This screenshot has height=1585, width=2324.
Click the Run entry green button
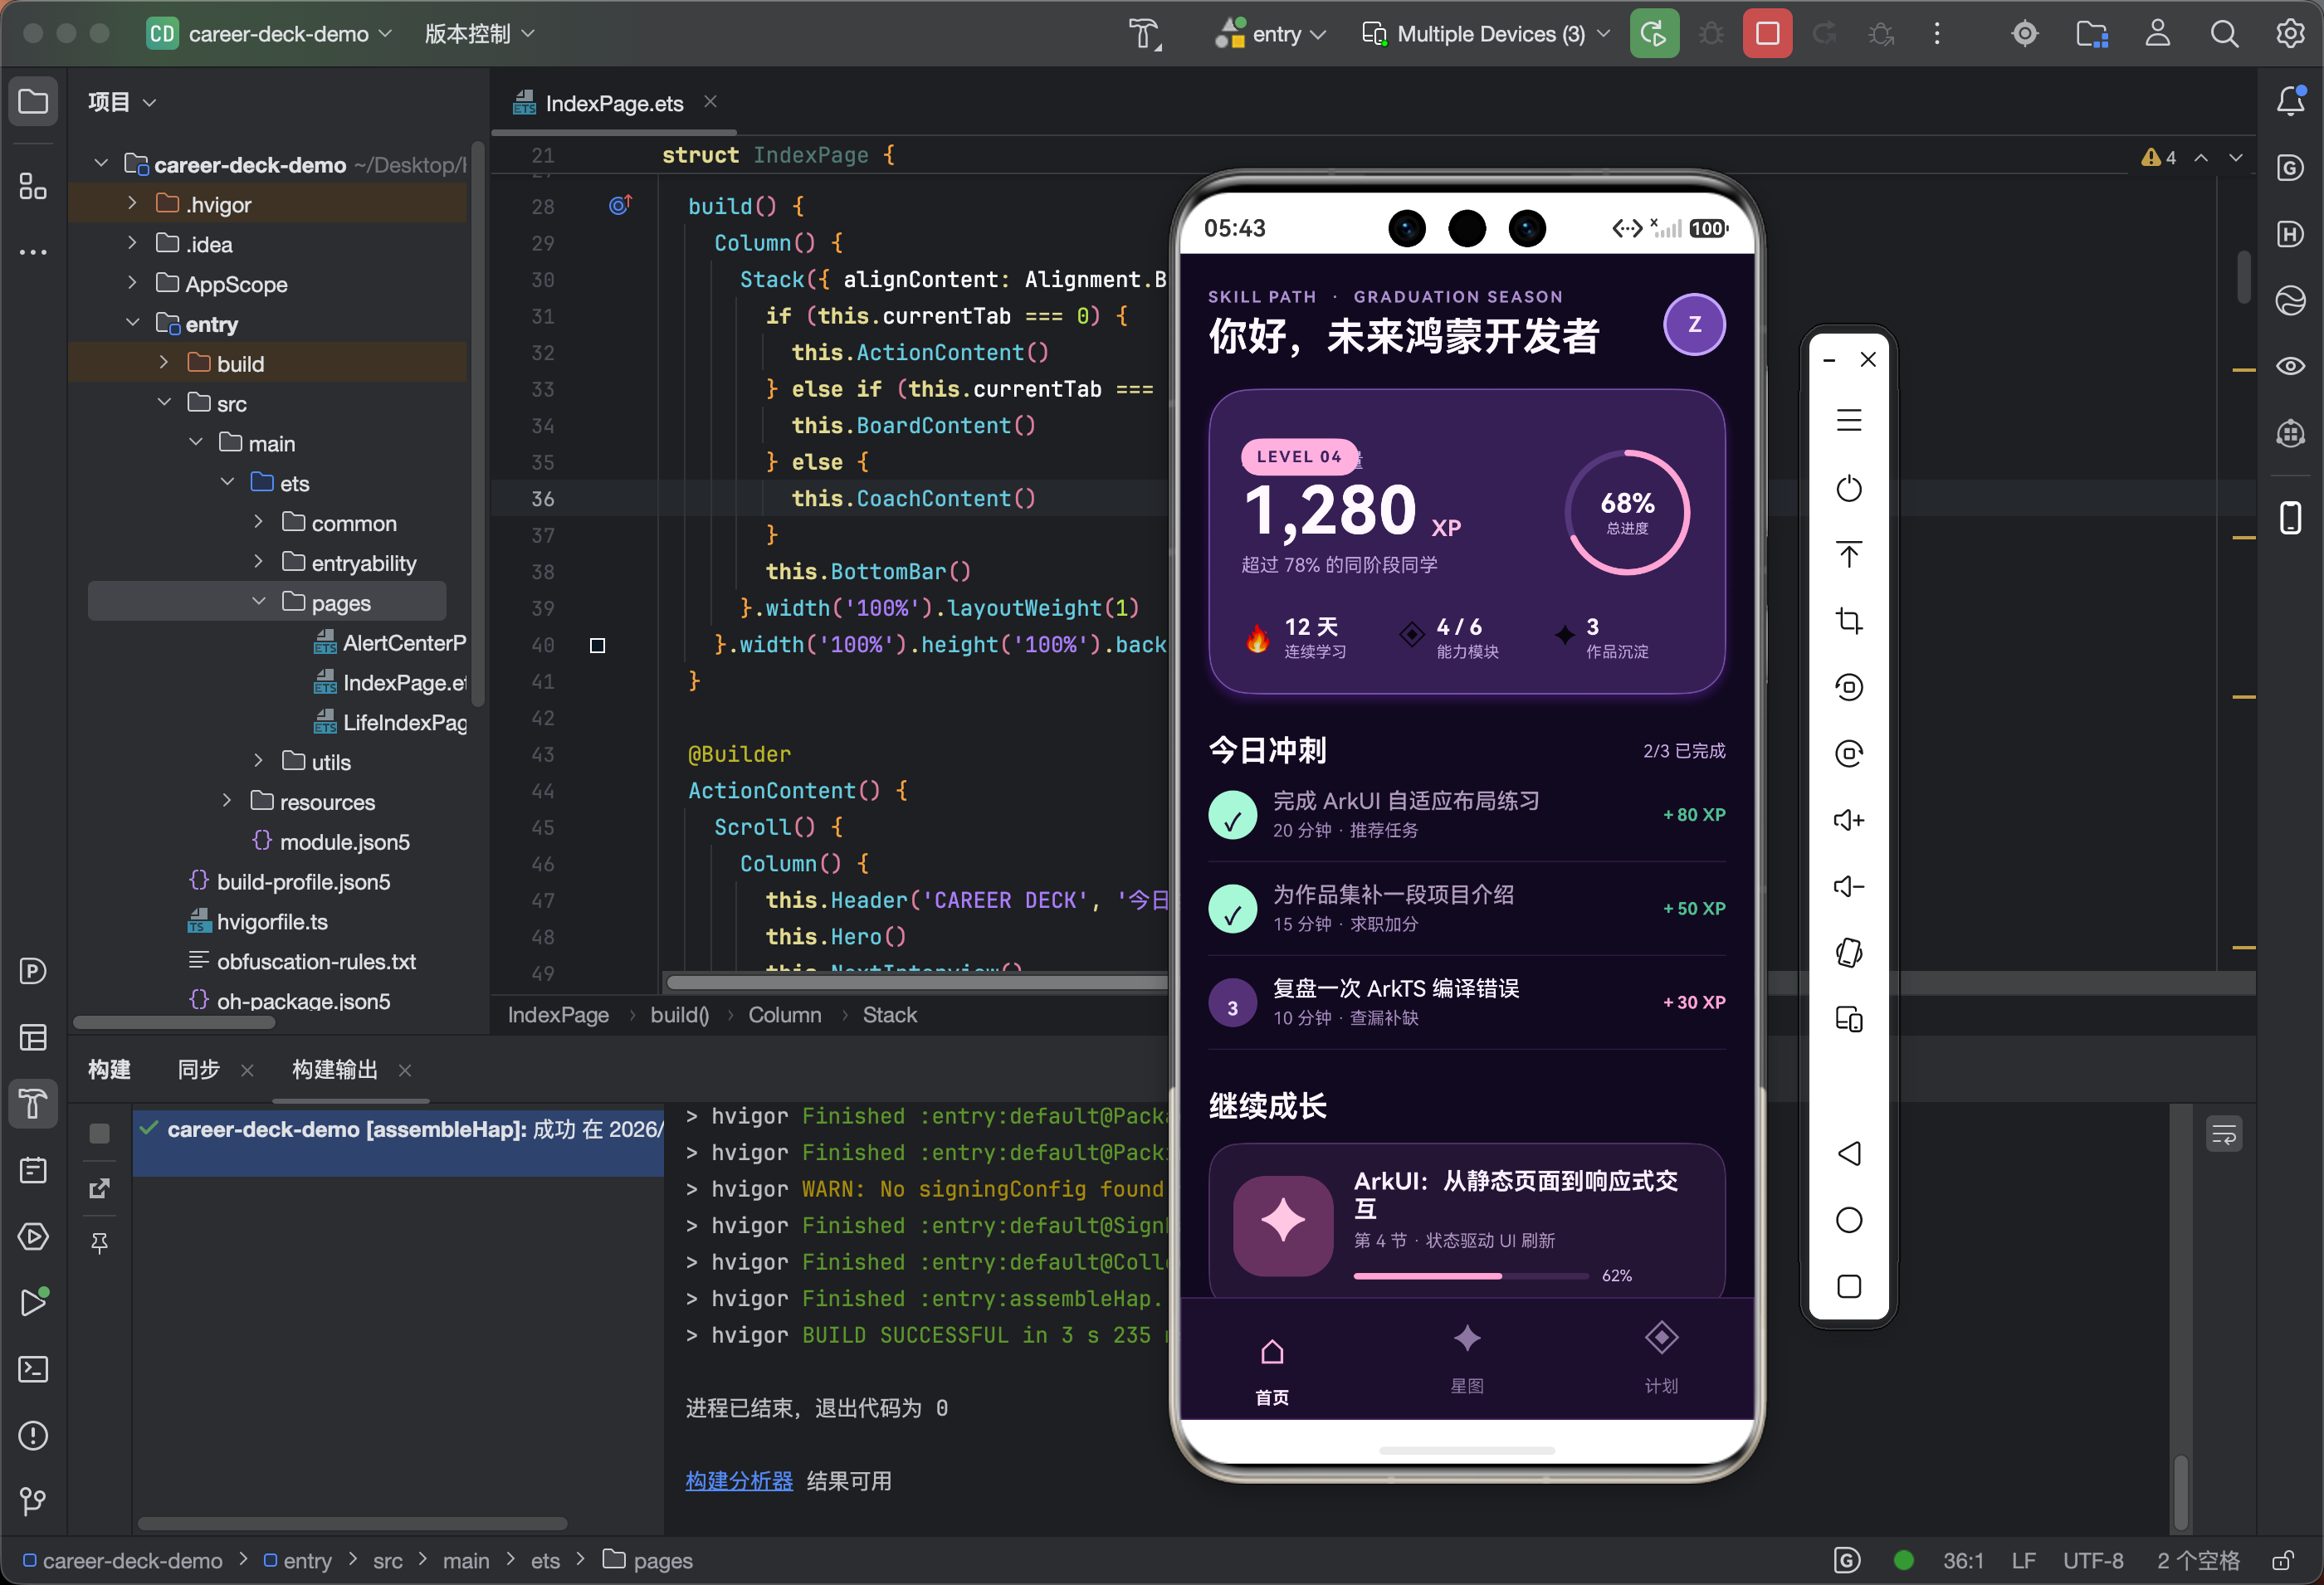(x=1654, y=34)
